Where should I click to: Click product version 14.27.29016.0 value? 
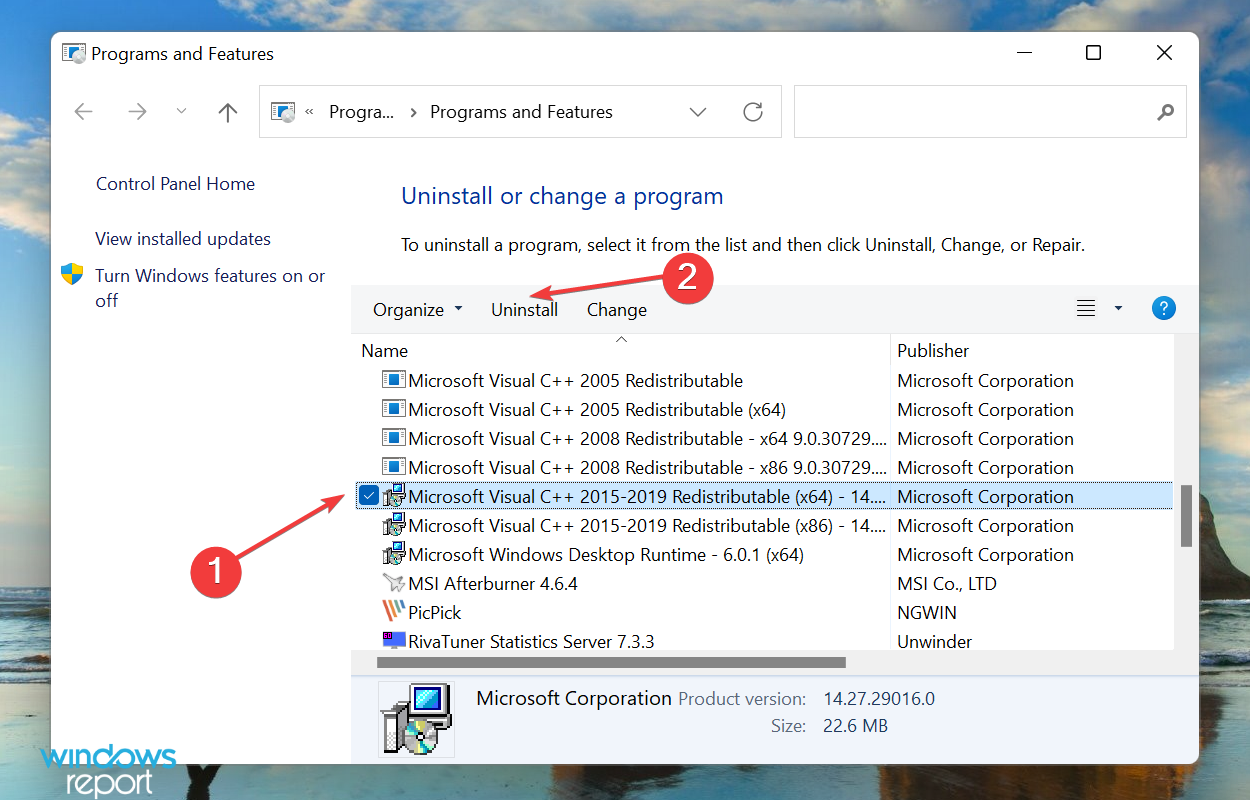[878, 699]
